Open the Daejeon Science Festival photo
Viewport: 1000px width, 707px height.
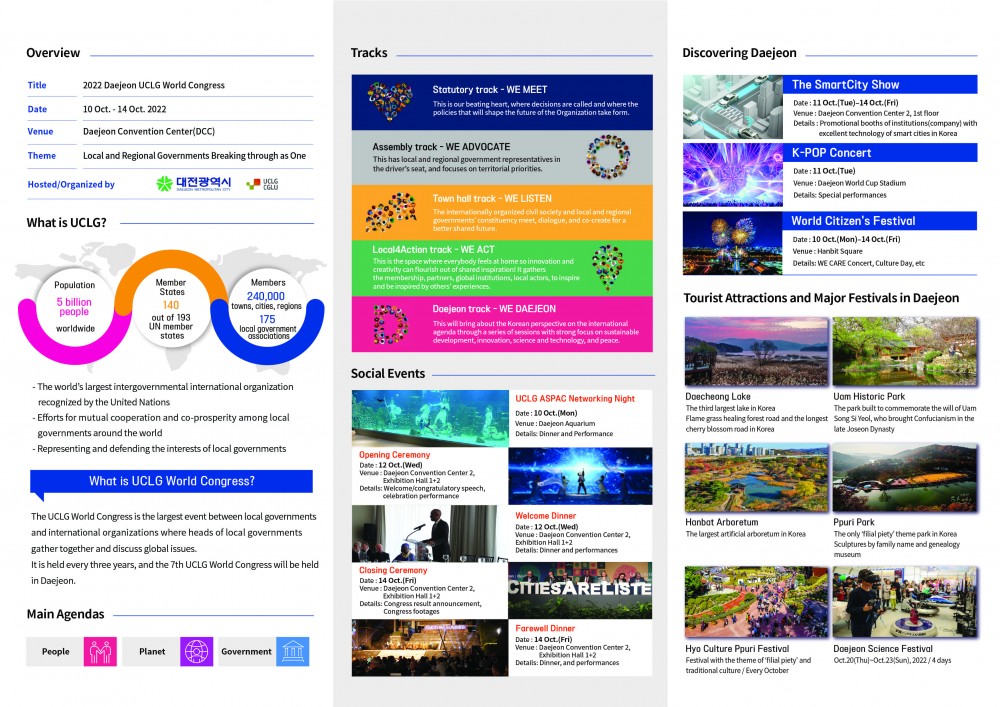point(905,602)
